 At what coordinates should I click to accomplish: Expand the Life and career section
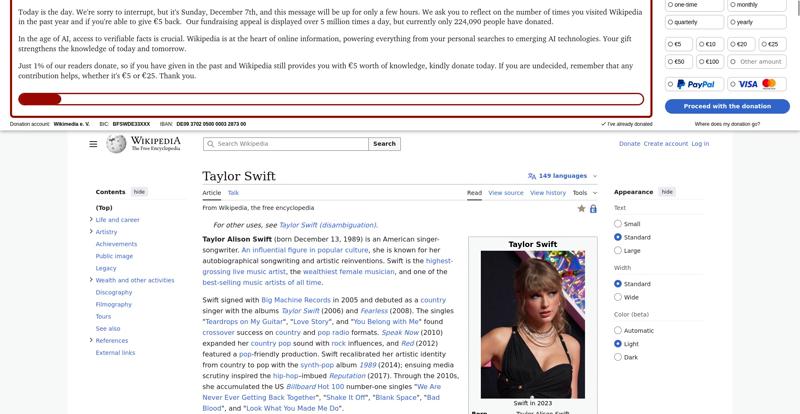click(91, 220)
